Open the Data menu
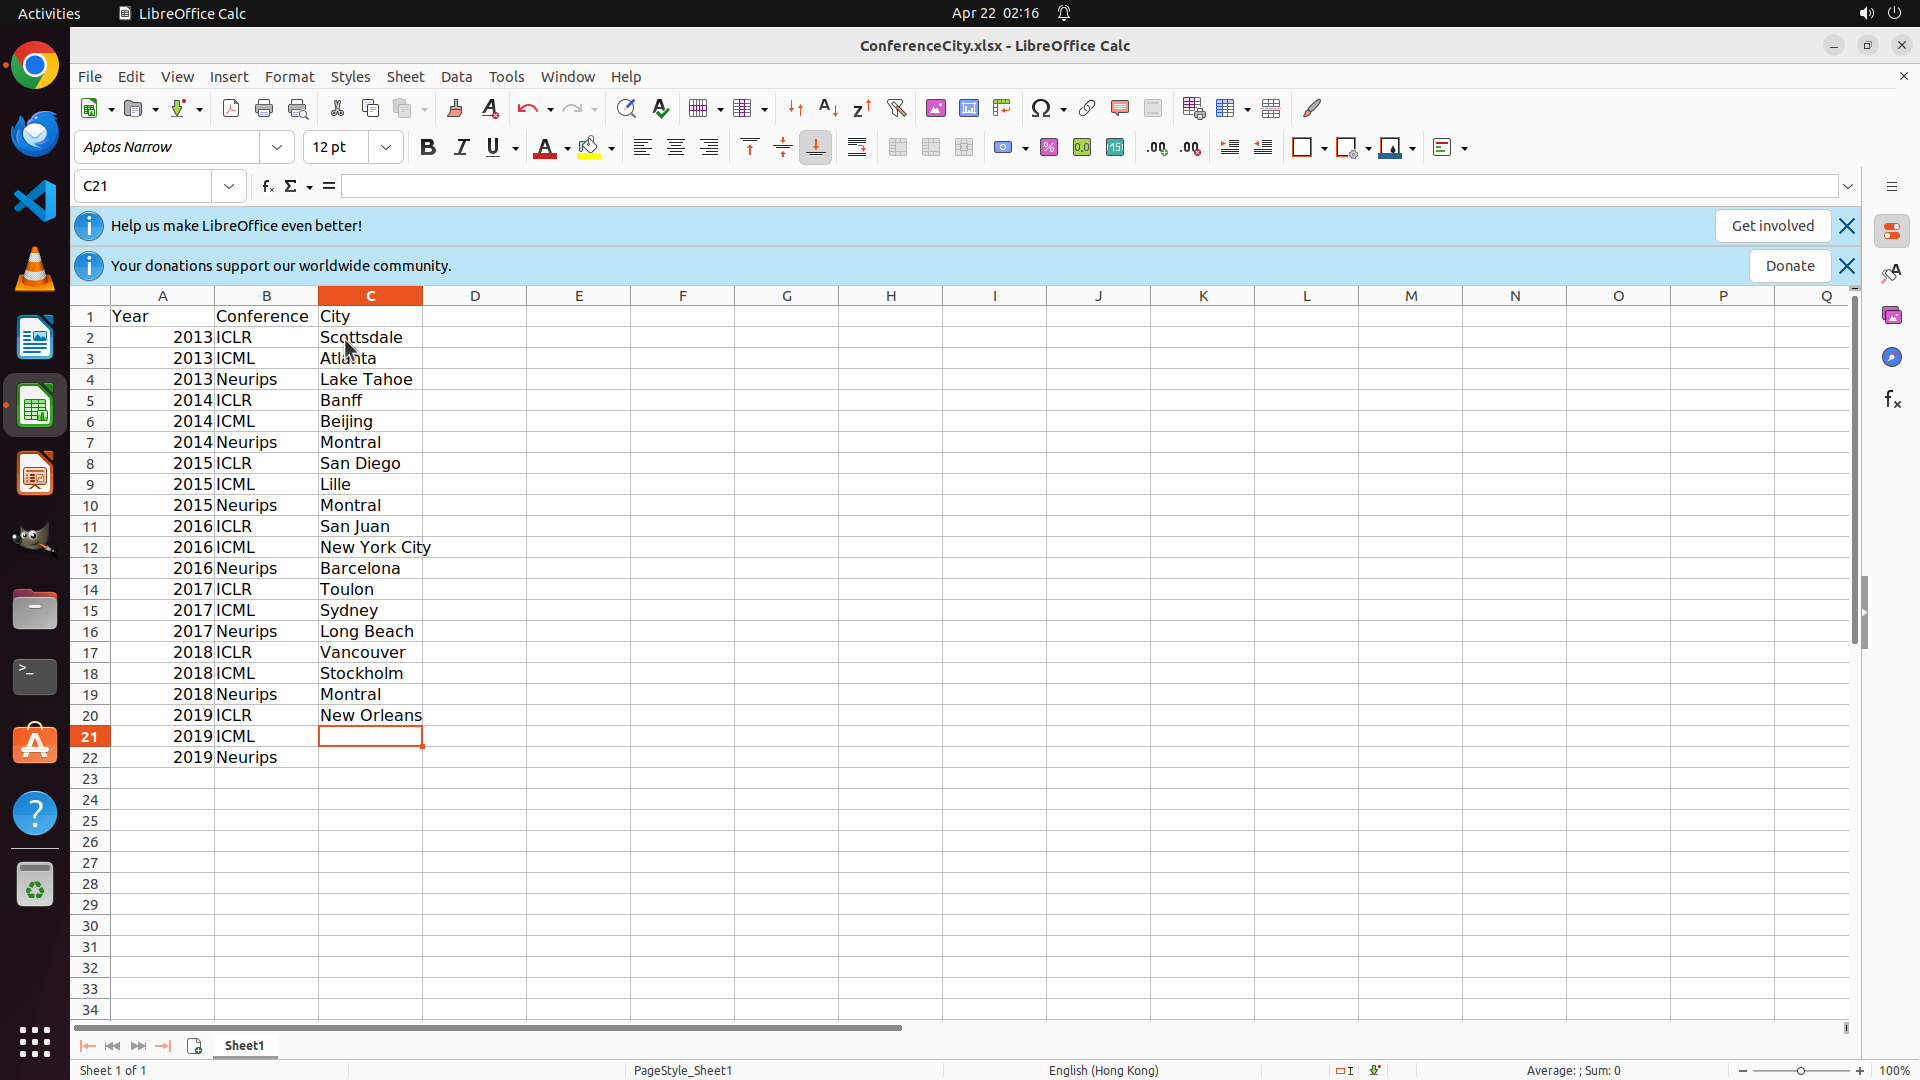 (456, 77)
